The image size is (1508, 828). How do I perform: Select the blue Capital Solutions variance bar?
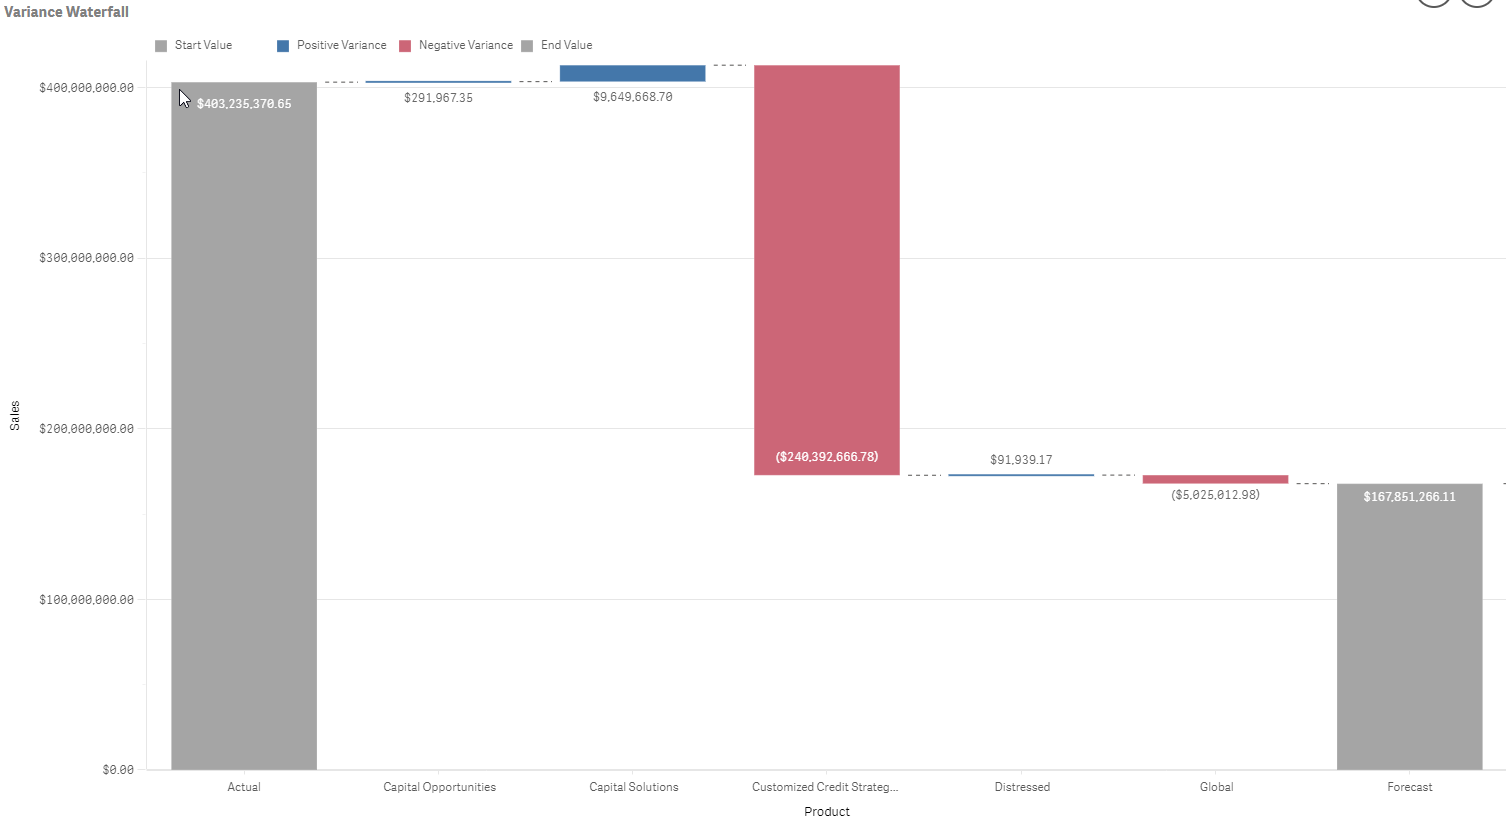[632, 73]
